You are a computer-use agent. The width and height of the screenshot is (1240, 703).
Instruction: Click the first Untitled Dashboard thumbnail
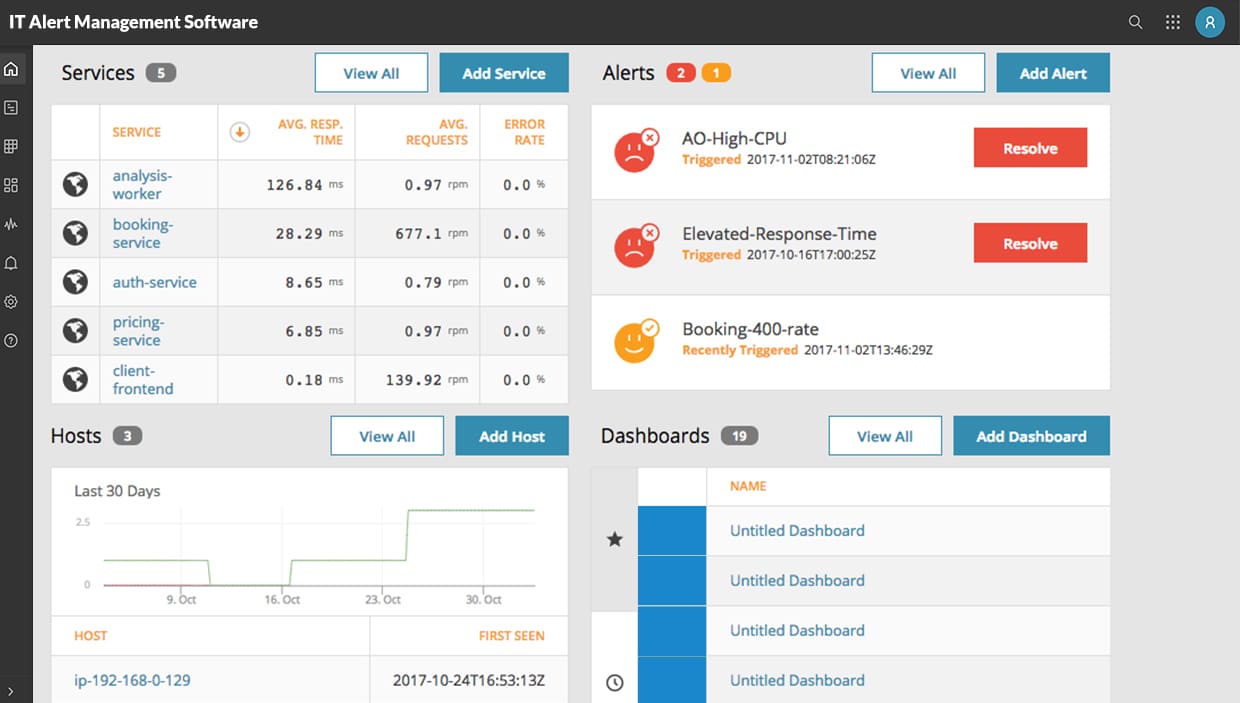[672, 530]
